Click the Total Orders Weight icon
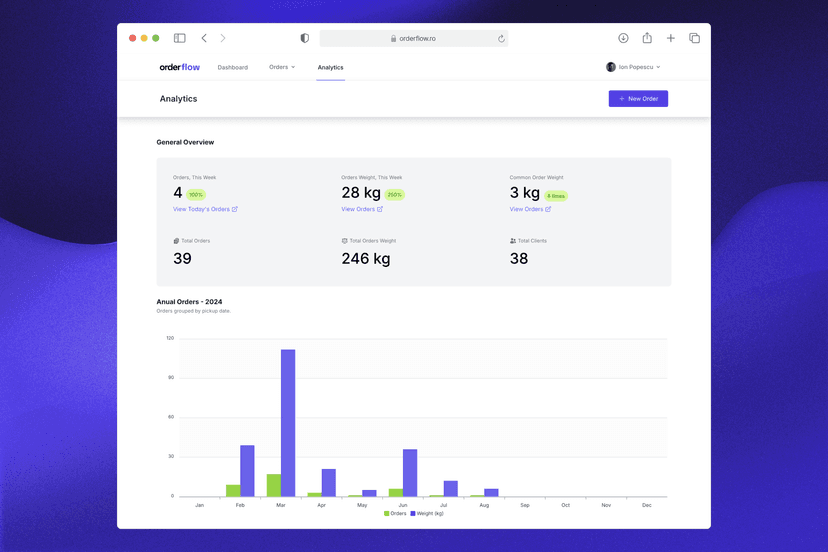The width and height of the screenshot is (828, 552). point(344,241)
